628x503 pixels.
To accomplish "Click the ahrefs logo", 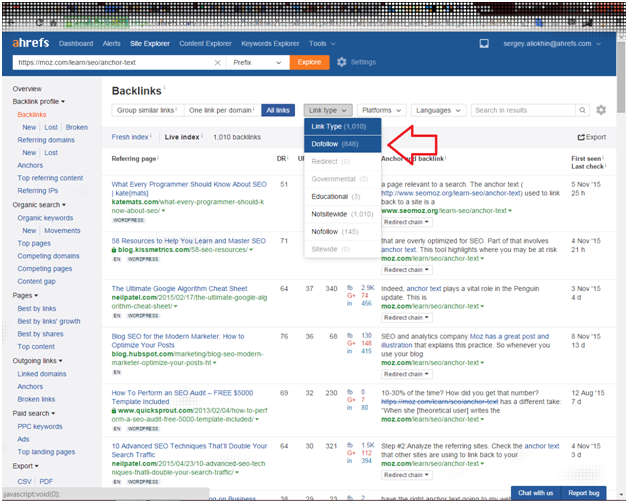I will pyautogui.click(x=31, y=43).
